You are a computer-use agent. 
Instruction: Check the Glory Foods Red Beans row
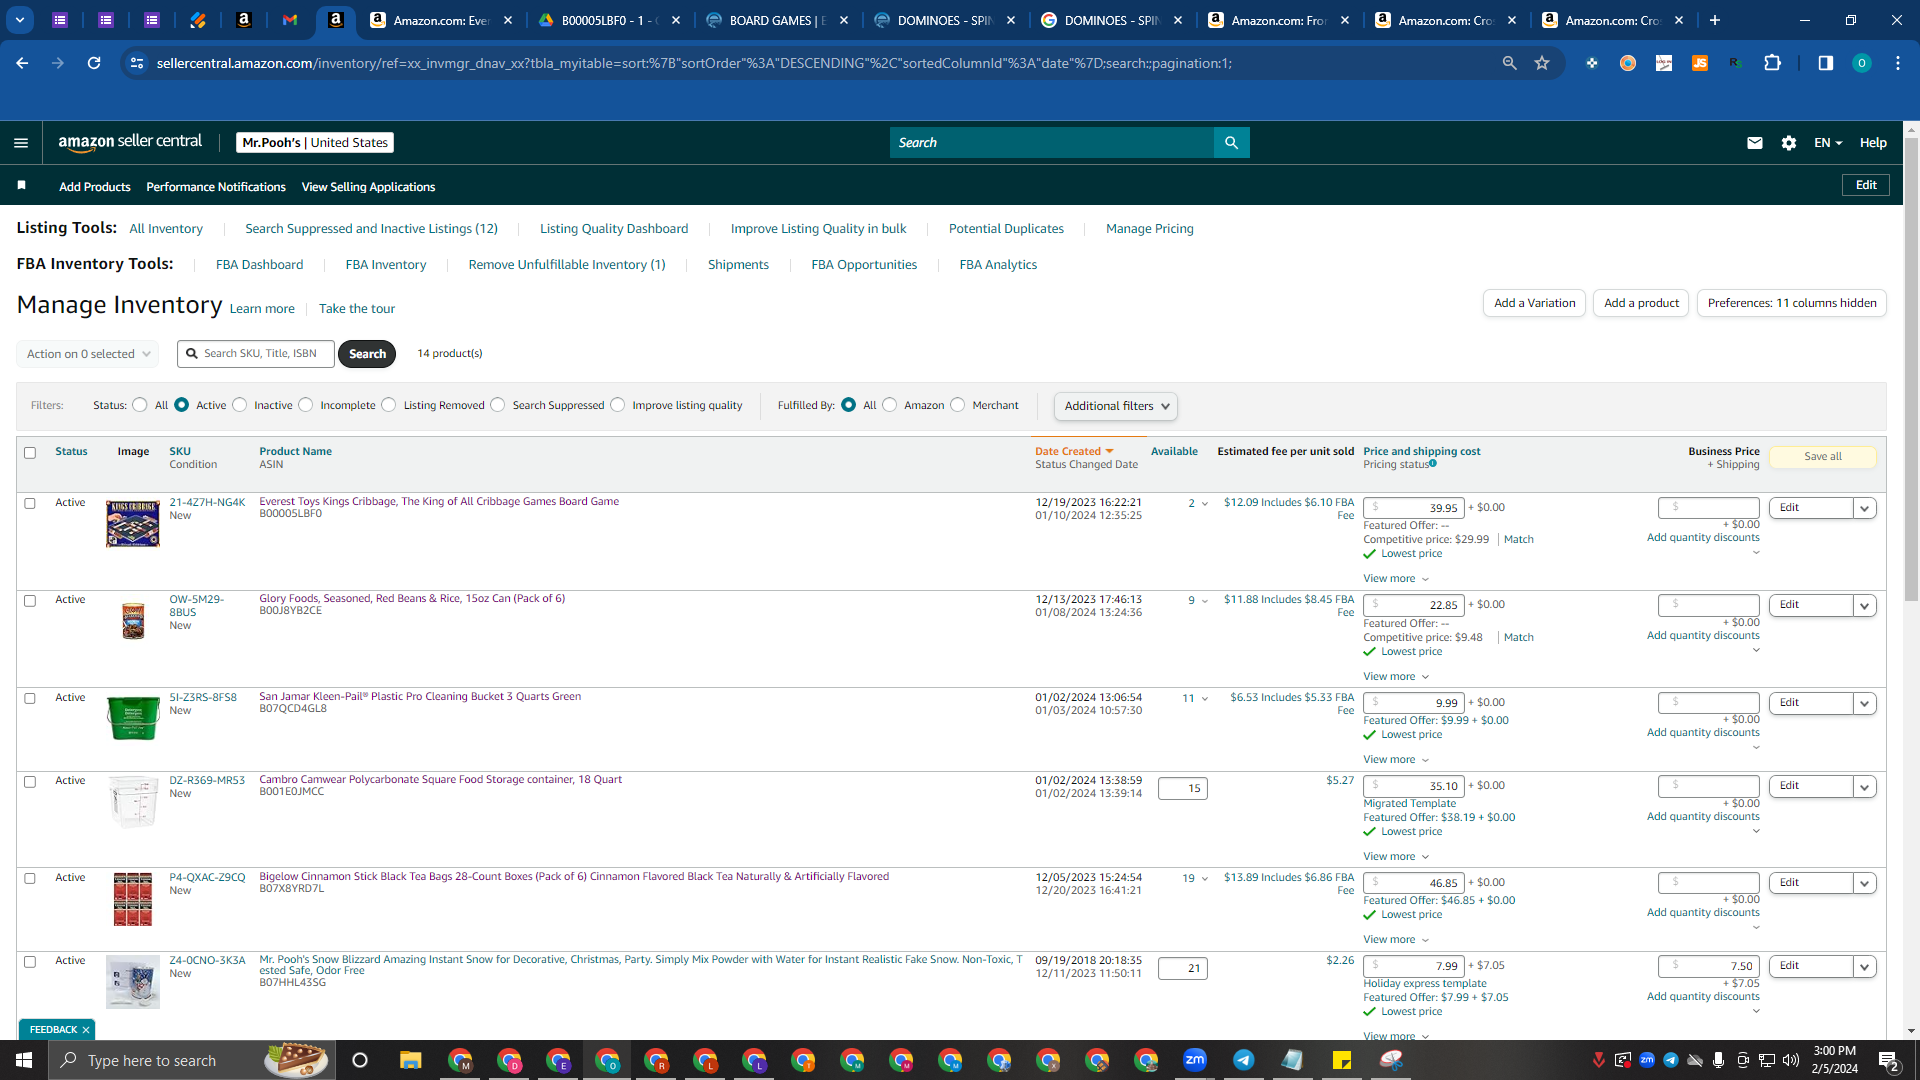(30, 601)
